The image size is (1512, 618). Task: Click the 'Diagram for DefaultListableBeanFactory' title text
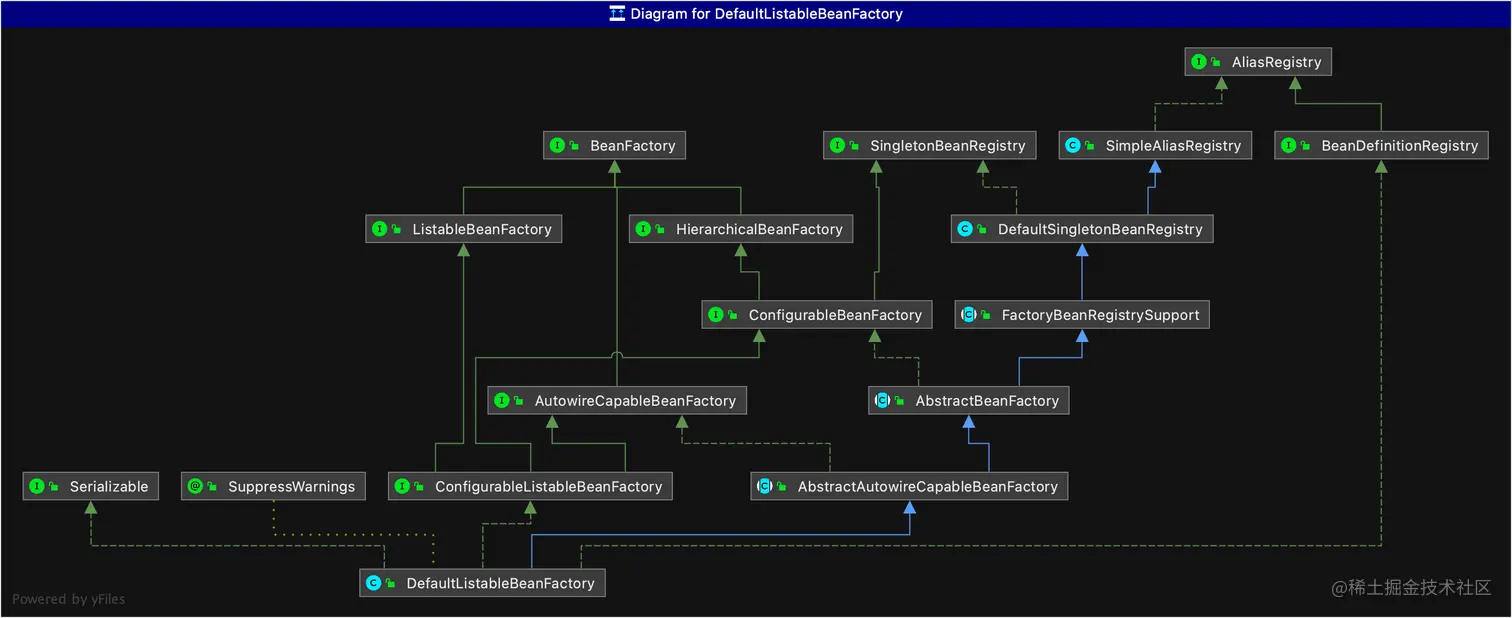click(767, 14)
